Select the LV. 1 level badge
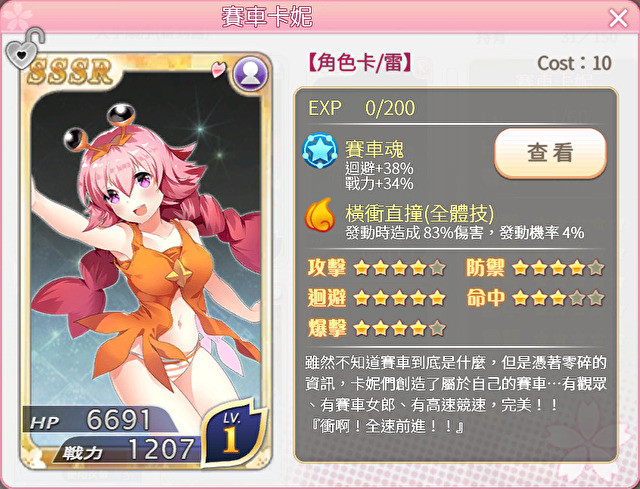Viewport: 640px width, 489px height. point(233,432)
